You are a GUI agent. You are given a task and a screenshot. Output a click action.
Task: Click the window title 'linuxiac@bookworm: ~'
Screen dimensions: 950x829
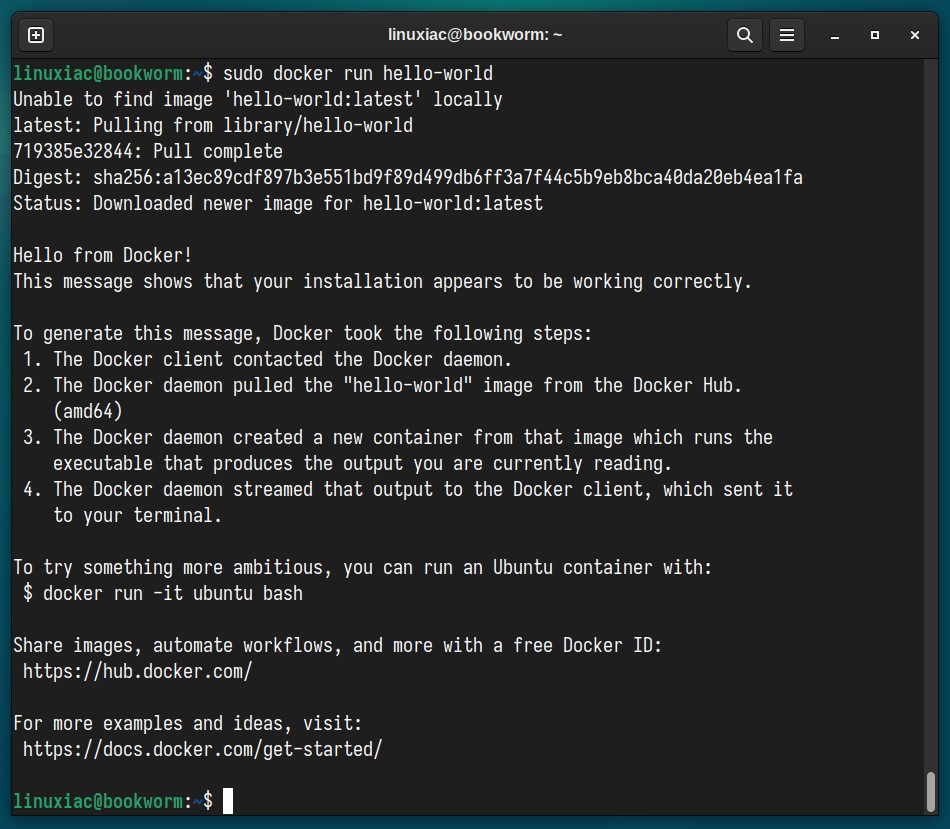[x=475, y=35]
